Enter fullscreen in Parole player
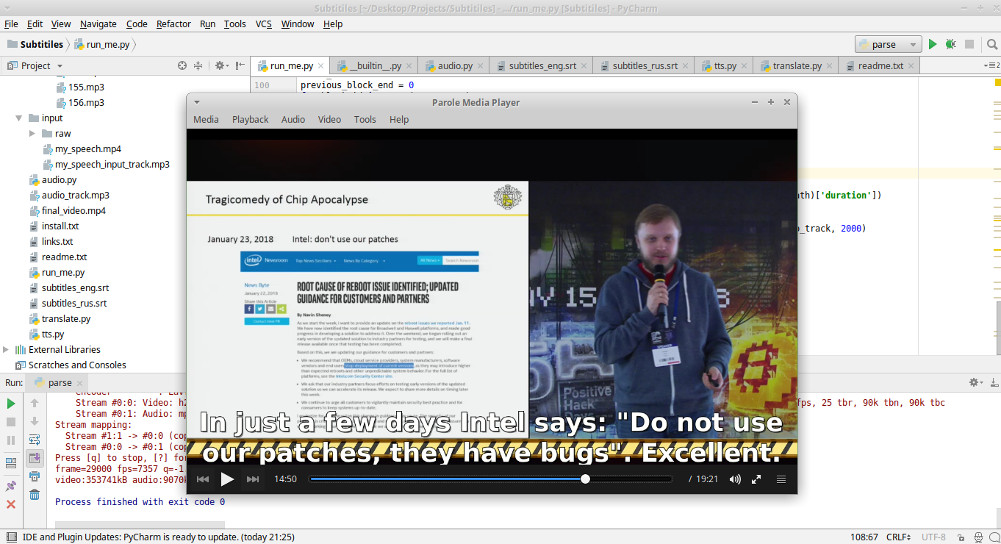 (x=756, y=479)
